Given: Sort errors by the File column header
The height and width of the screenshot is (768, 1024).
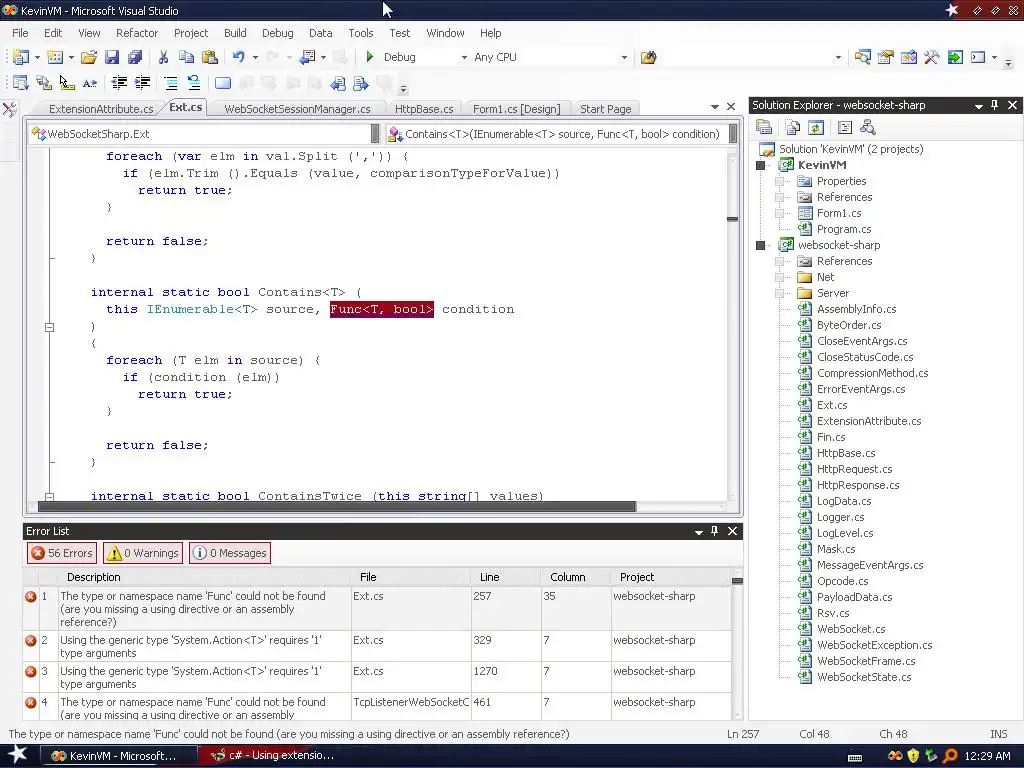Looking at the screenshot, I should 410,577.
